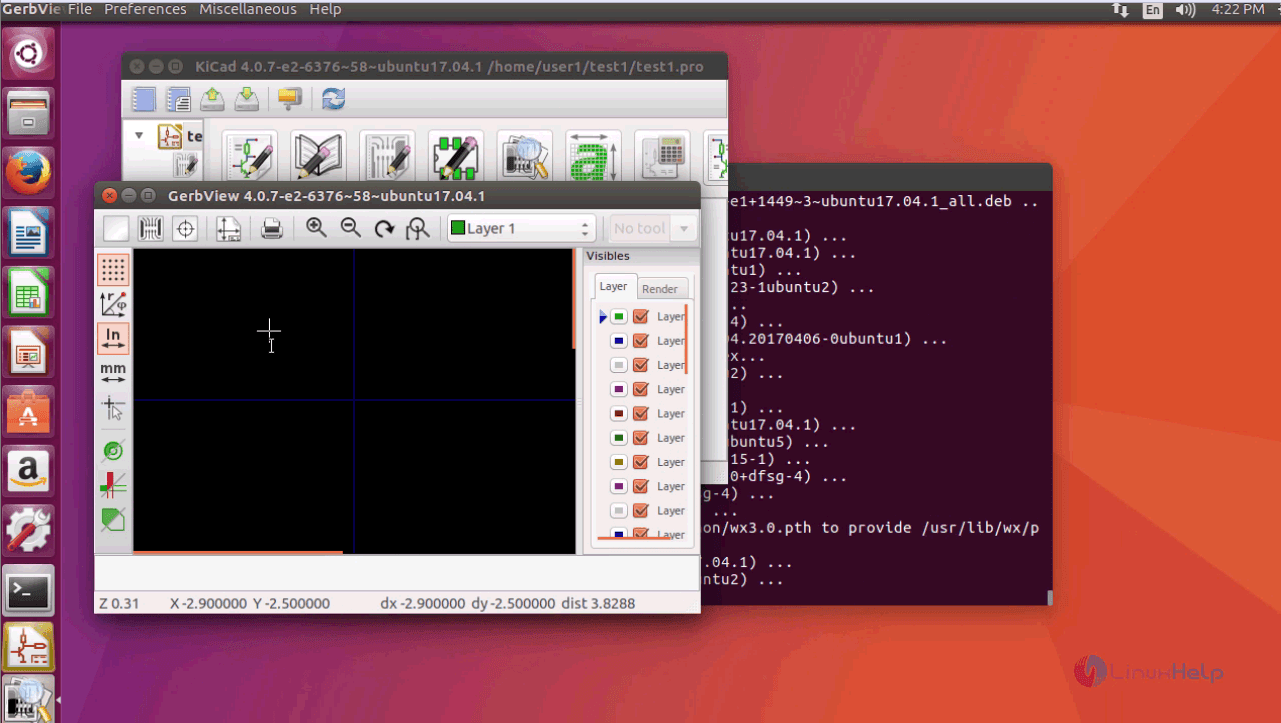The image size is (1281, 723).
Task: Launch Eeschema schematic editor from KiCad
Action: 249,157
